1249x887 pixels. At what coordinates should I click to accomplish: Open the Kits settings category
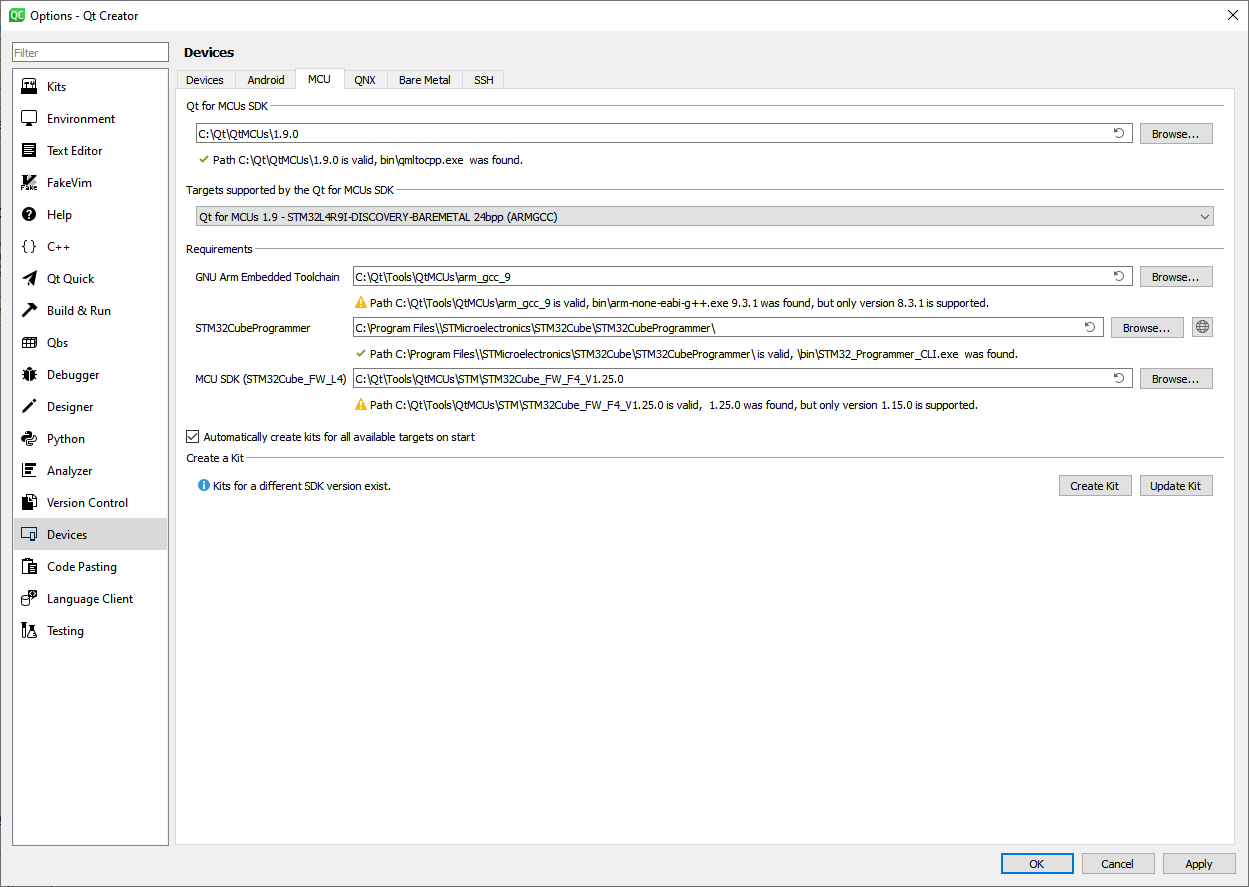tap(56, 87)
